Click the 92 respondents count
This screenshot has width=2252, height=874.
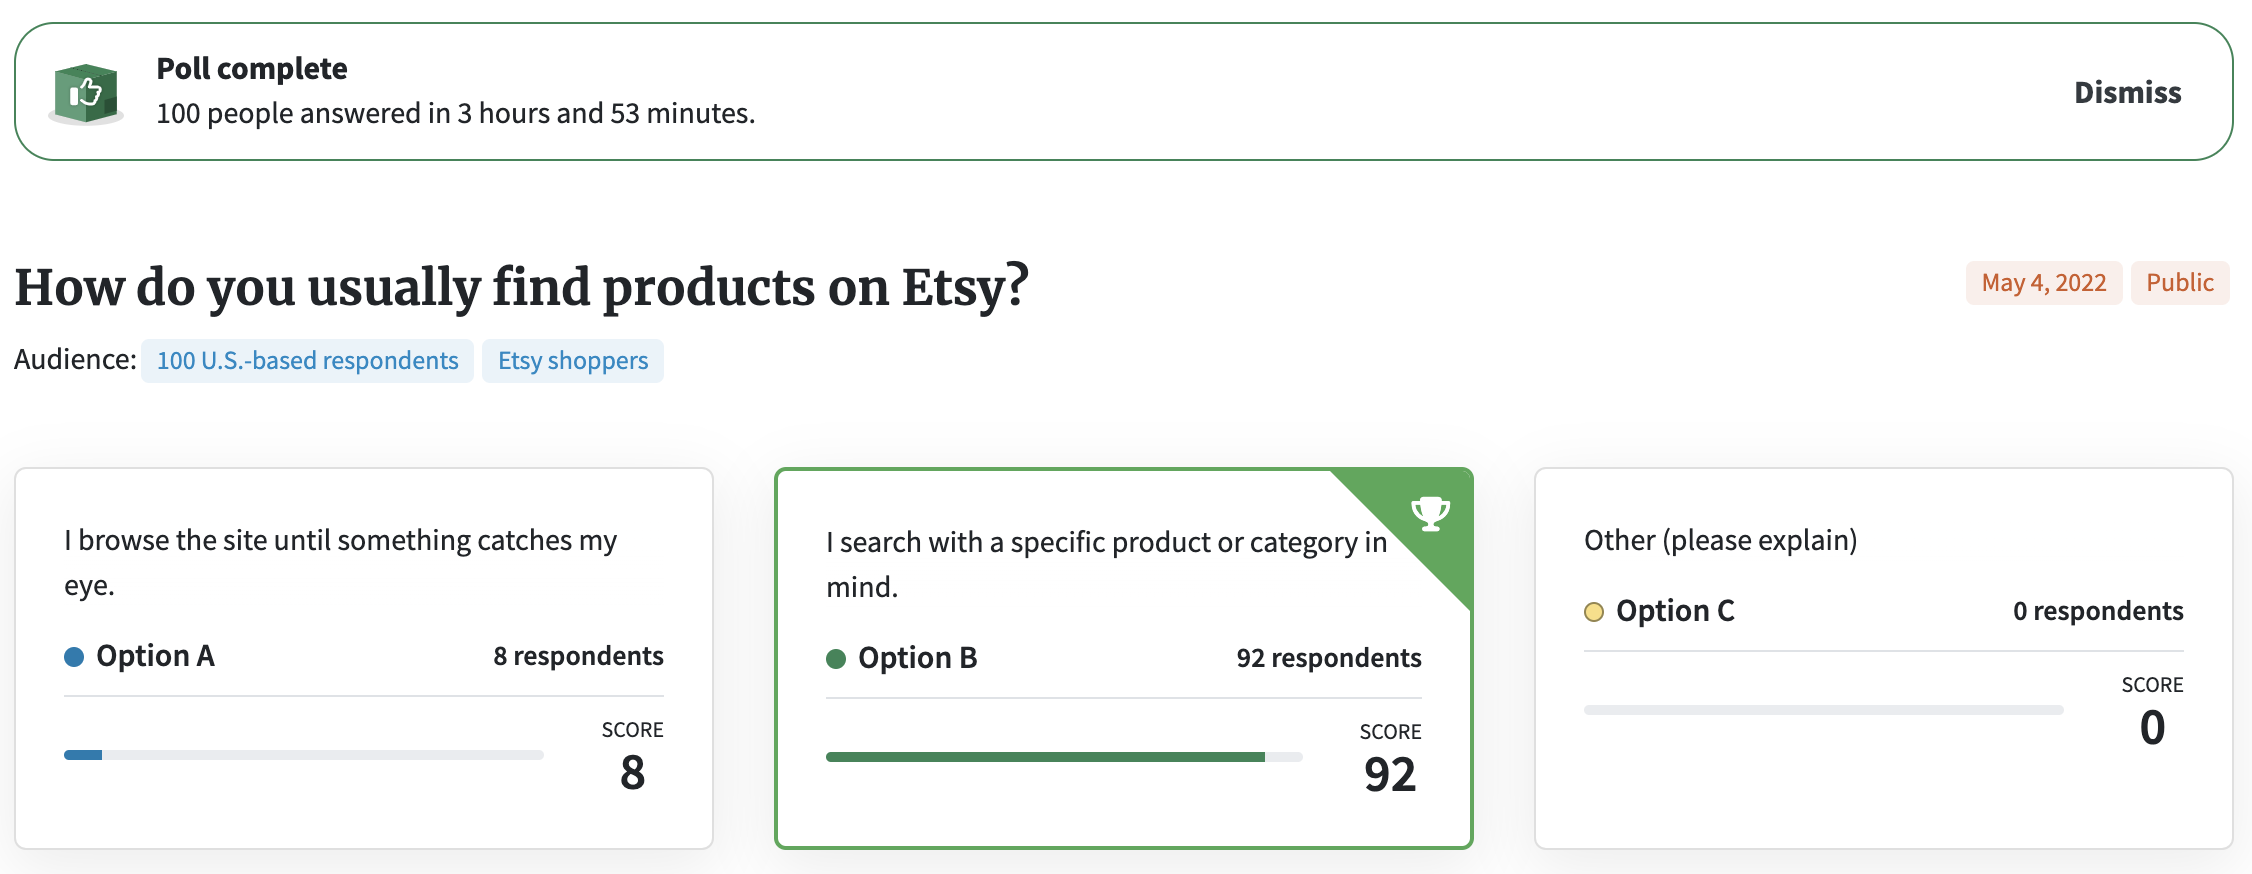pos(1328,658)
